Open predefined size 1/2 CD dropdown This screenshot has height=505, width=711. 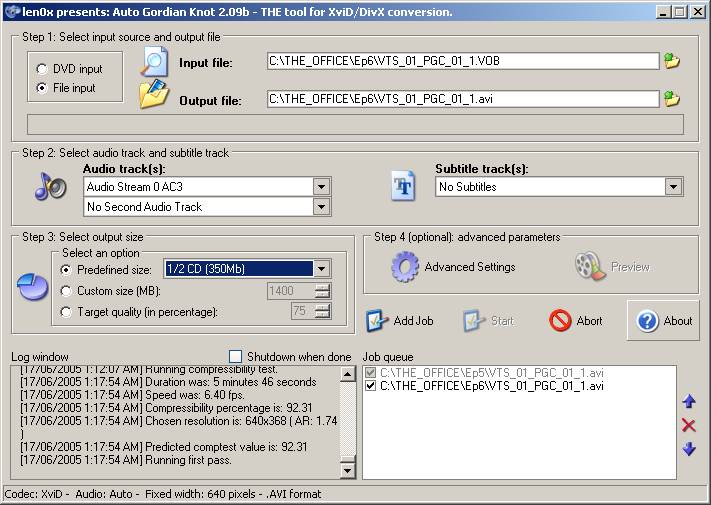pos(321,269)
